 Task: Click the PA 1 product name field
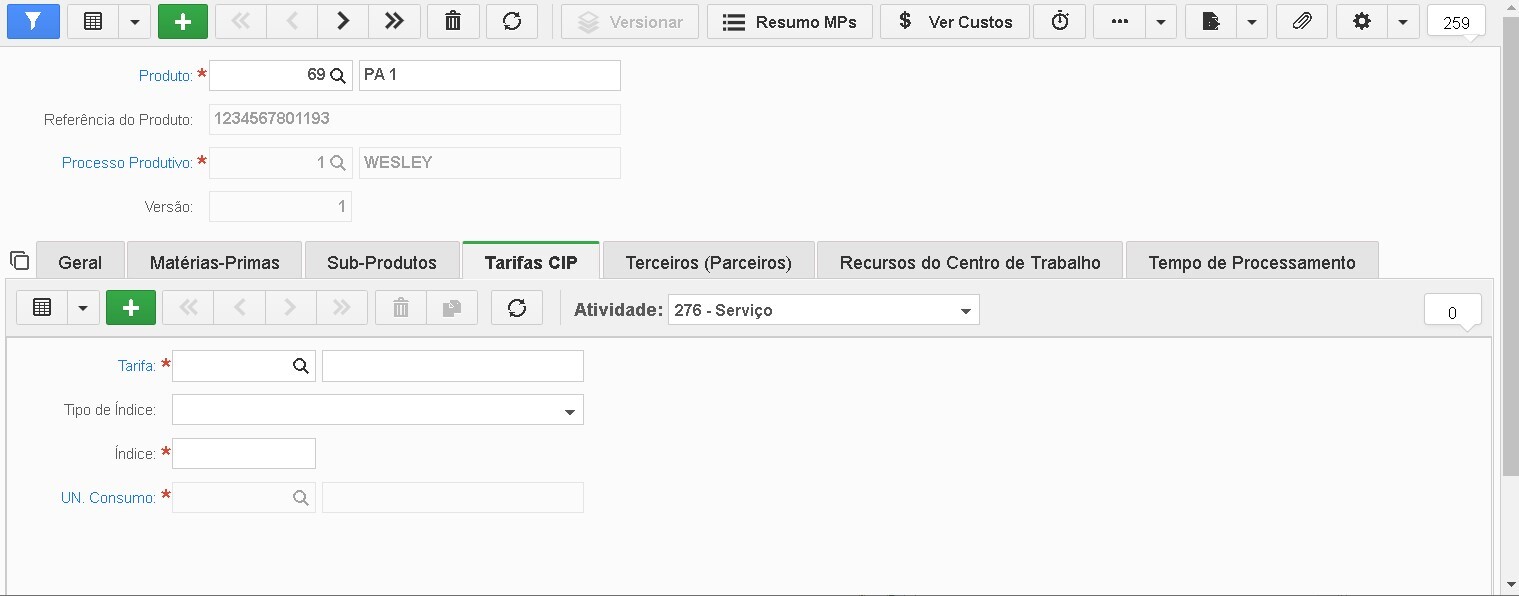click(489, 75)
